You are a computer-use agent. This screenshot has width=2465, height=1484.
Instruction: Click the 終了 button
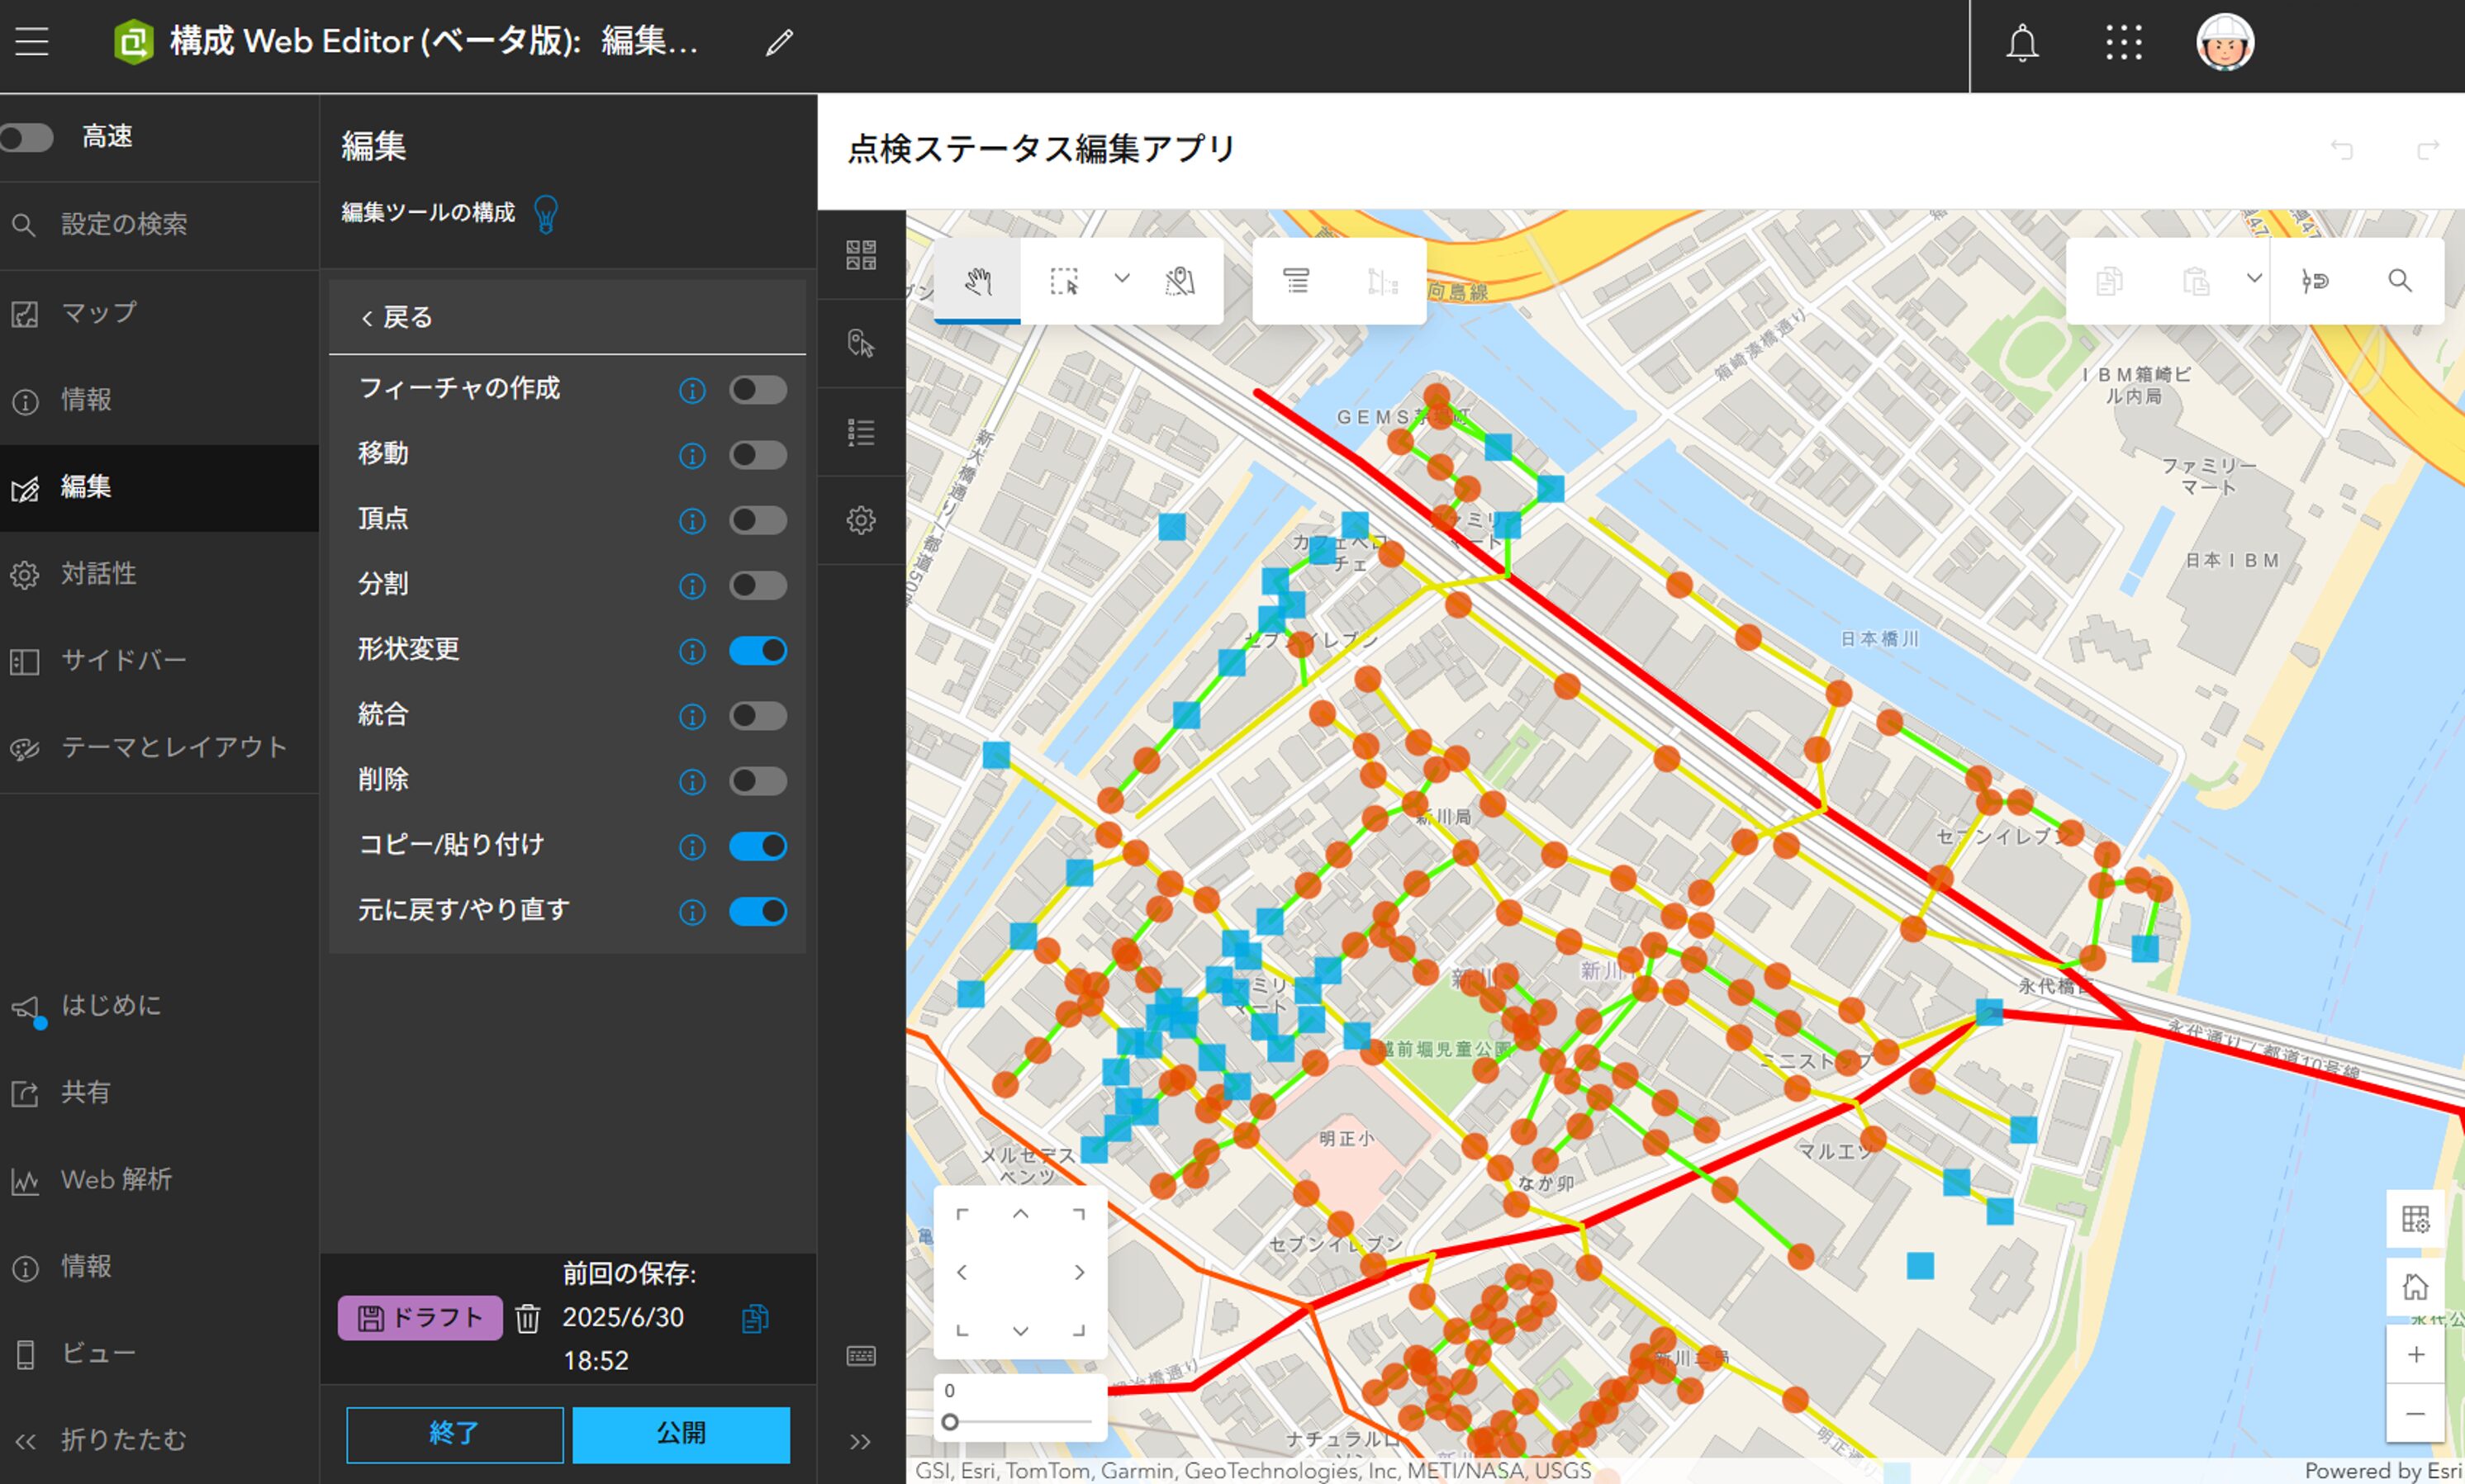455,1434
